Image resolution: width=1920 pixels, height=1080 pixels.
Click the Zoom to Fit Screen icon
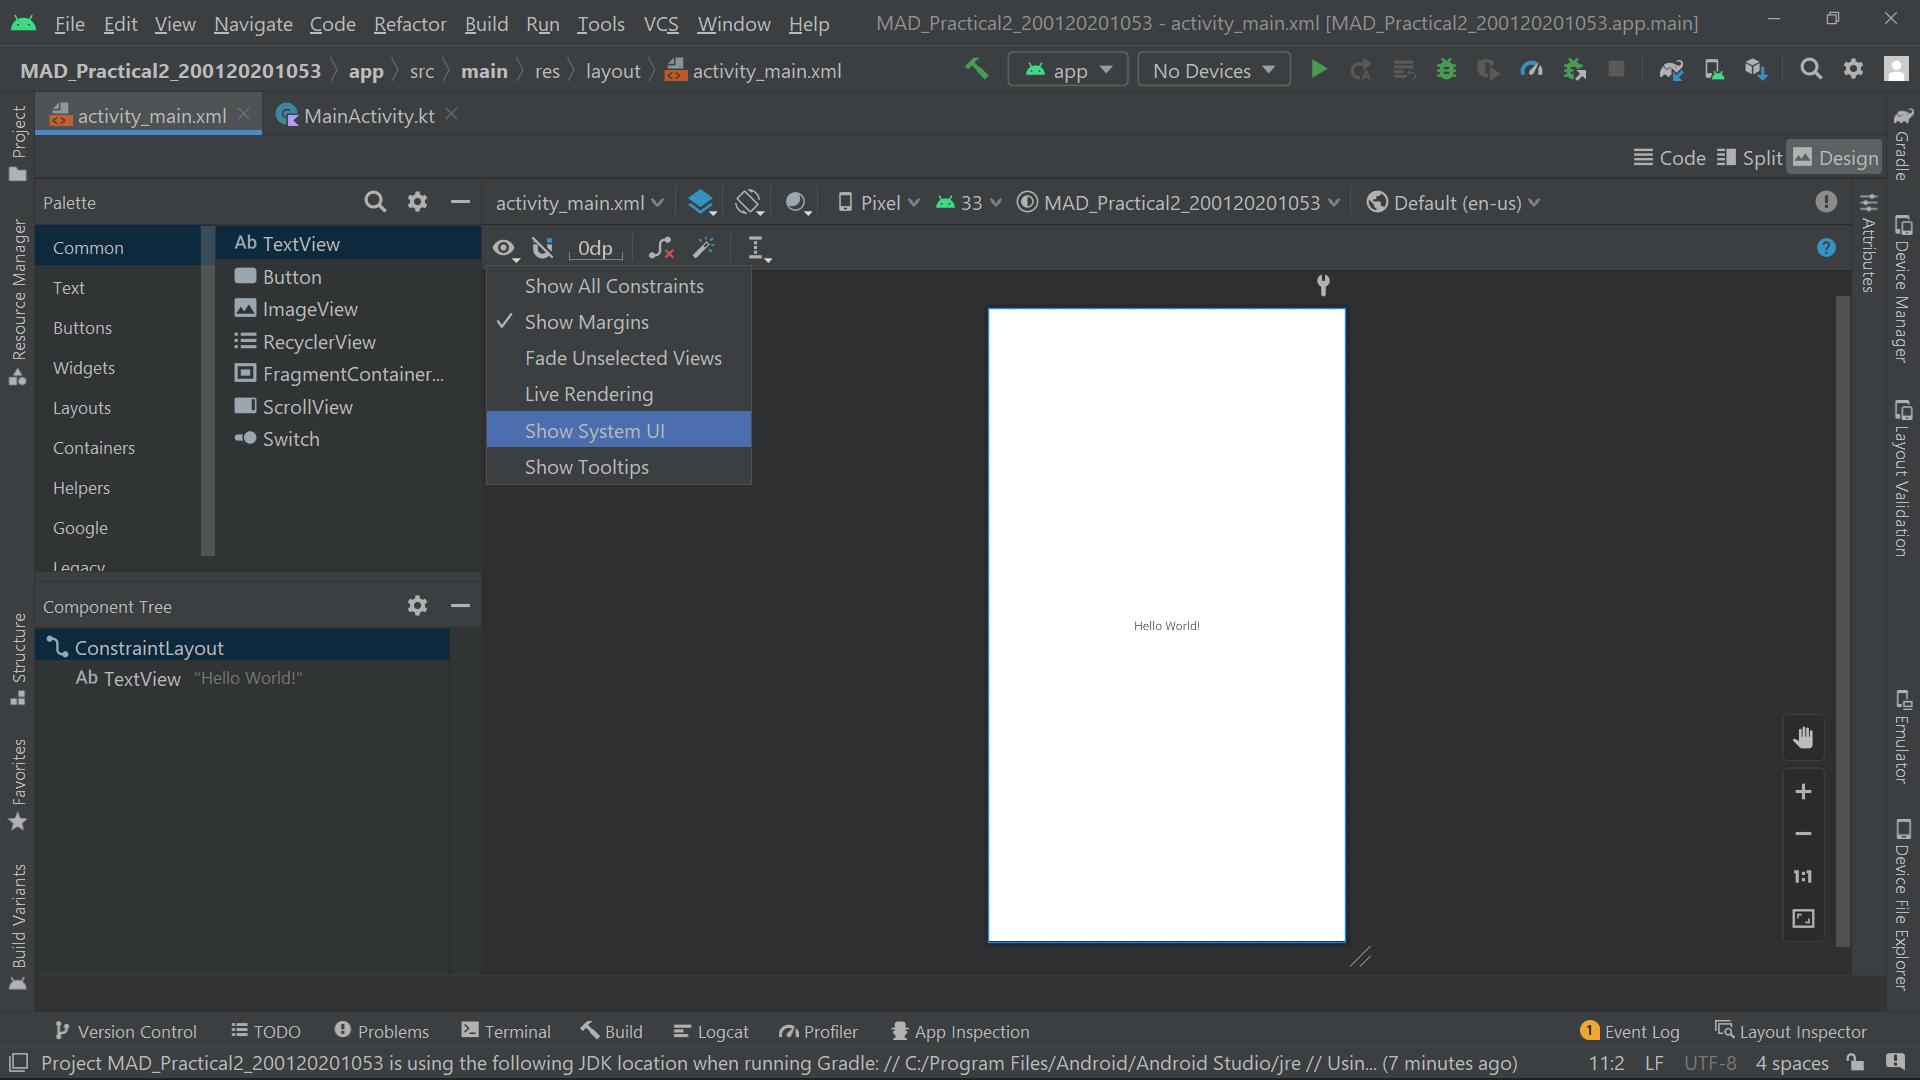tap(1803, 918)
